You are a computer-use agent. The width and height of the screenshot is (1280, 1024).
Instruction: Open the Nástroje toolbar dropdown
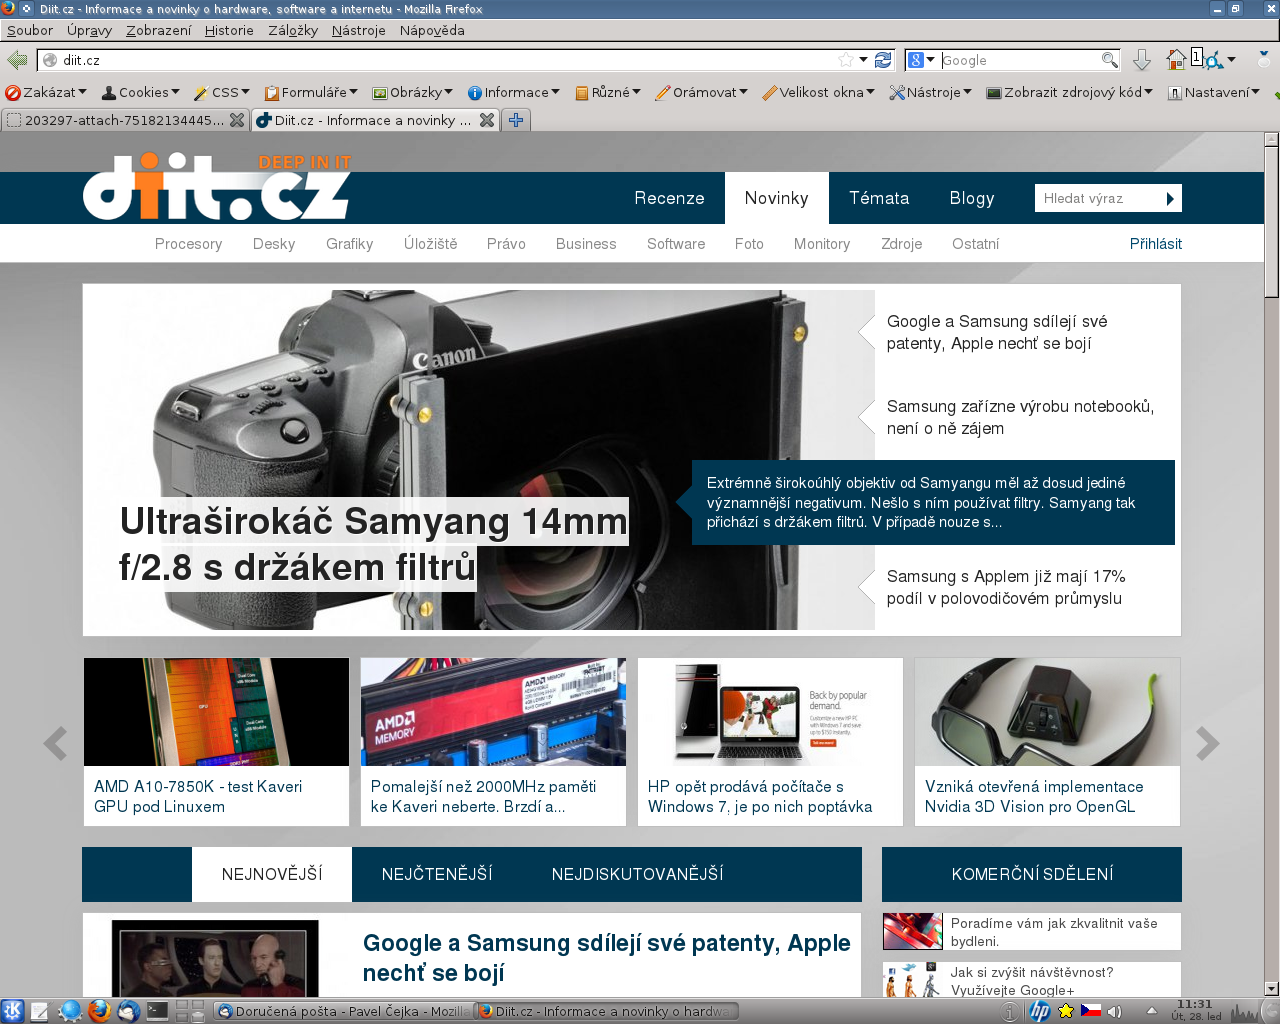931,92
